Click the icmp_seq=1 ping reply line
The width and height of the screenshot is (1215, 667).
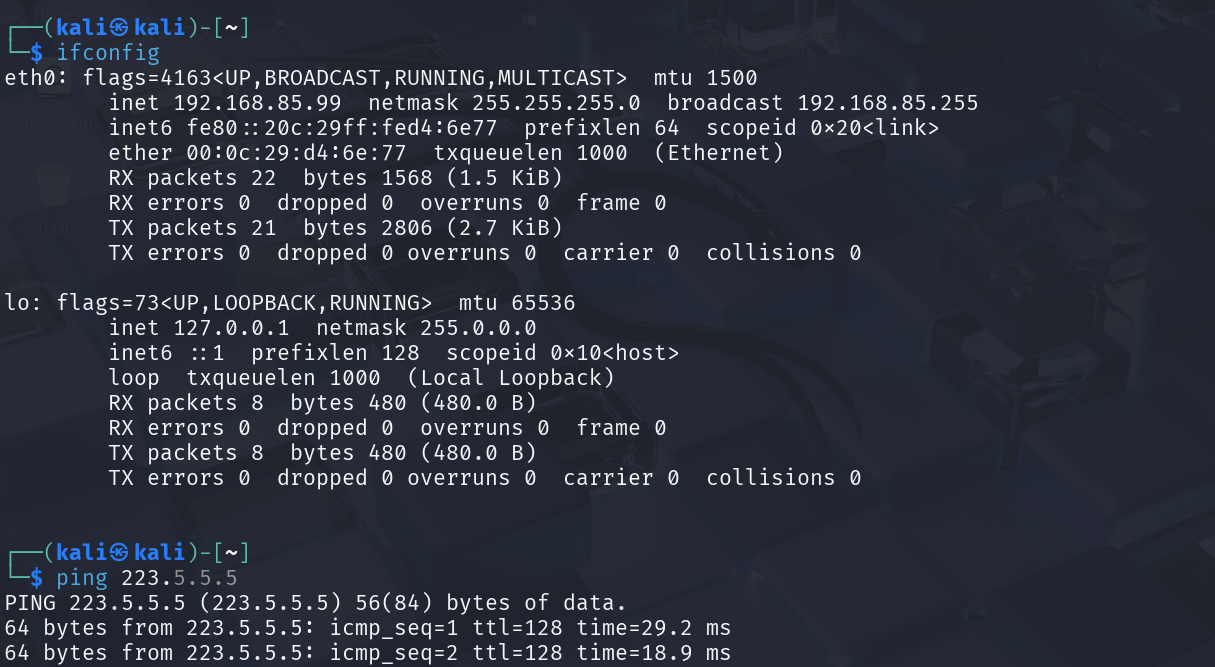coord(368,628)
